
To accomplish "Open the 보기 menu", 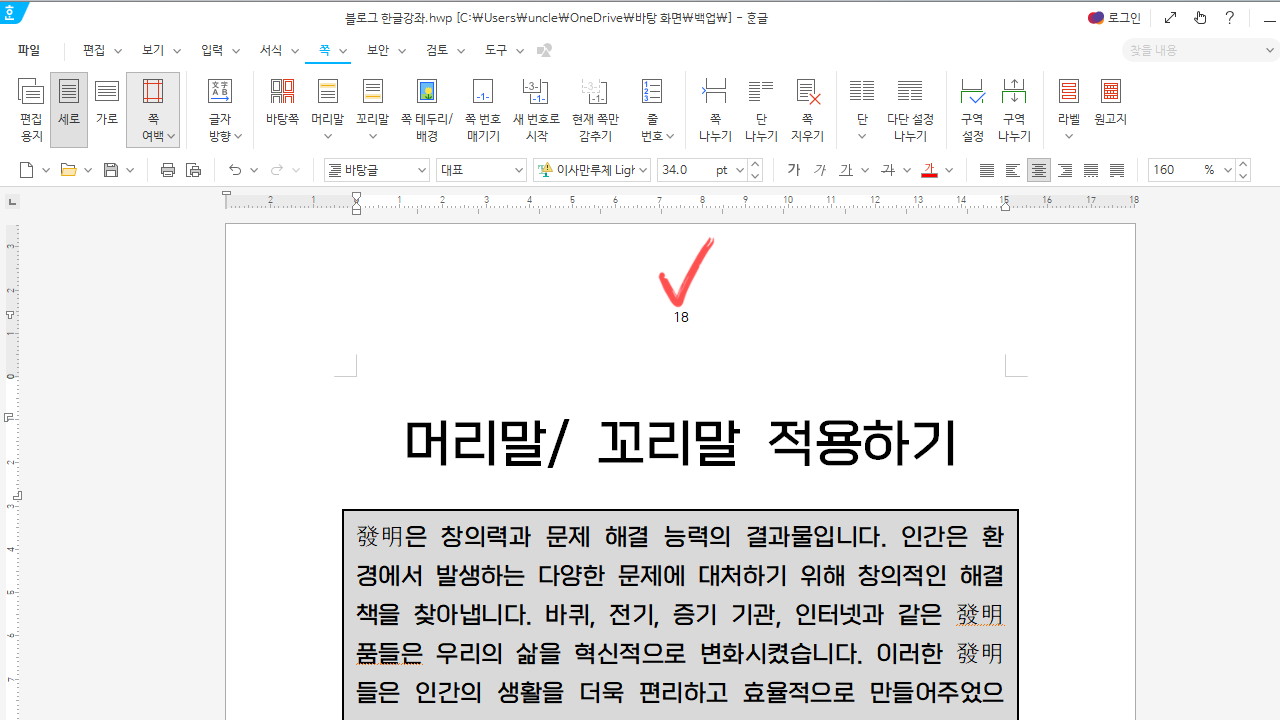I will click(x=153, y=50).
